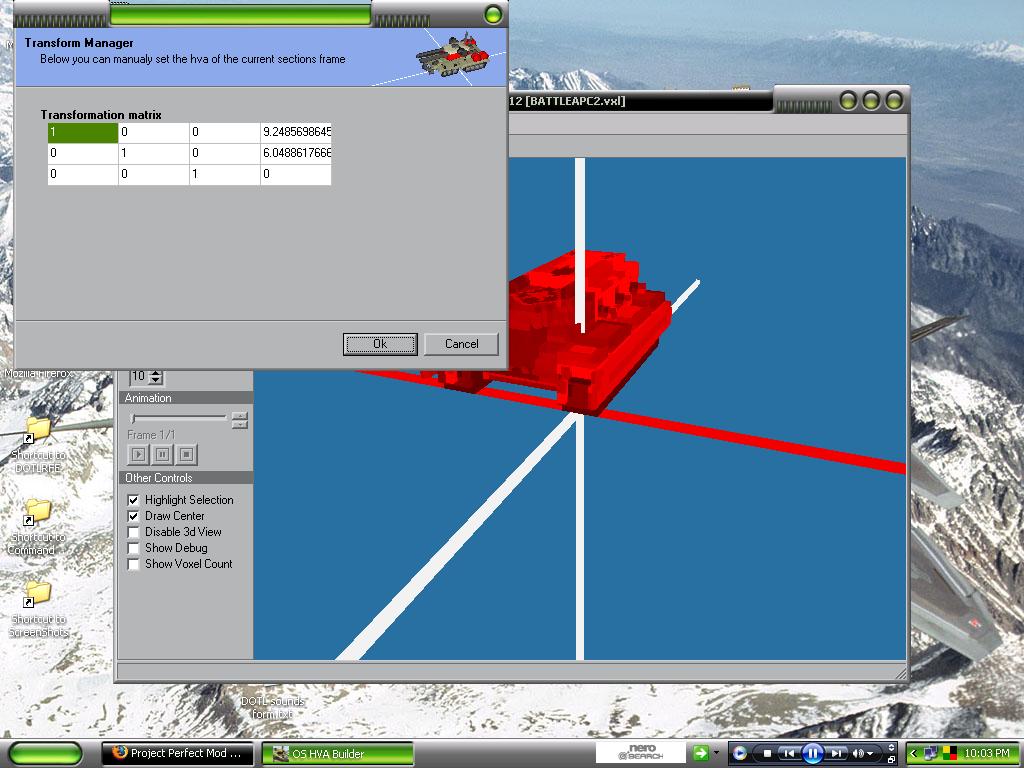Click the animation frame slider track
This screenshot has width=1024, height=768.
pos(180,418)
